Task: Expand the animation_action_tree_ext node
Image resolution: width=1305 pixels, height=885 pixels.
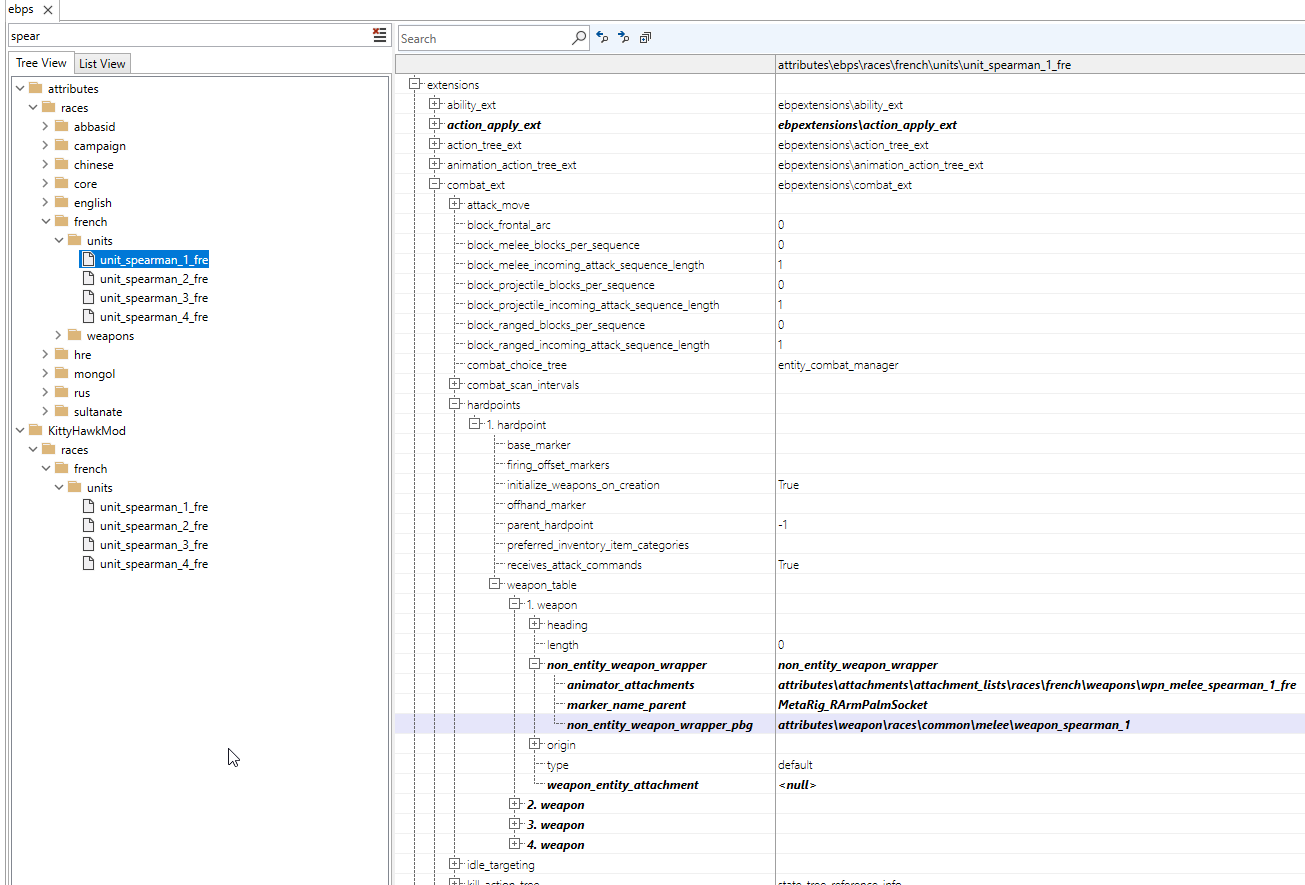Action: (435, 164)
